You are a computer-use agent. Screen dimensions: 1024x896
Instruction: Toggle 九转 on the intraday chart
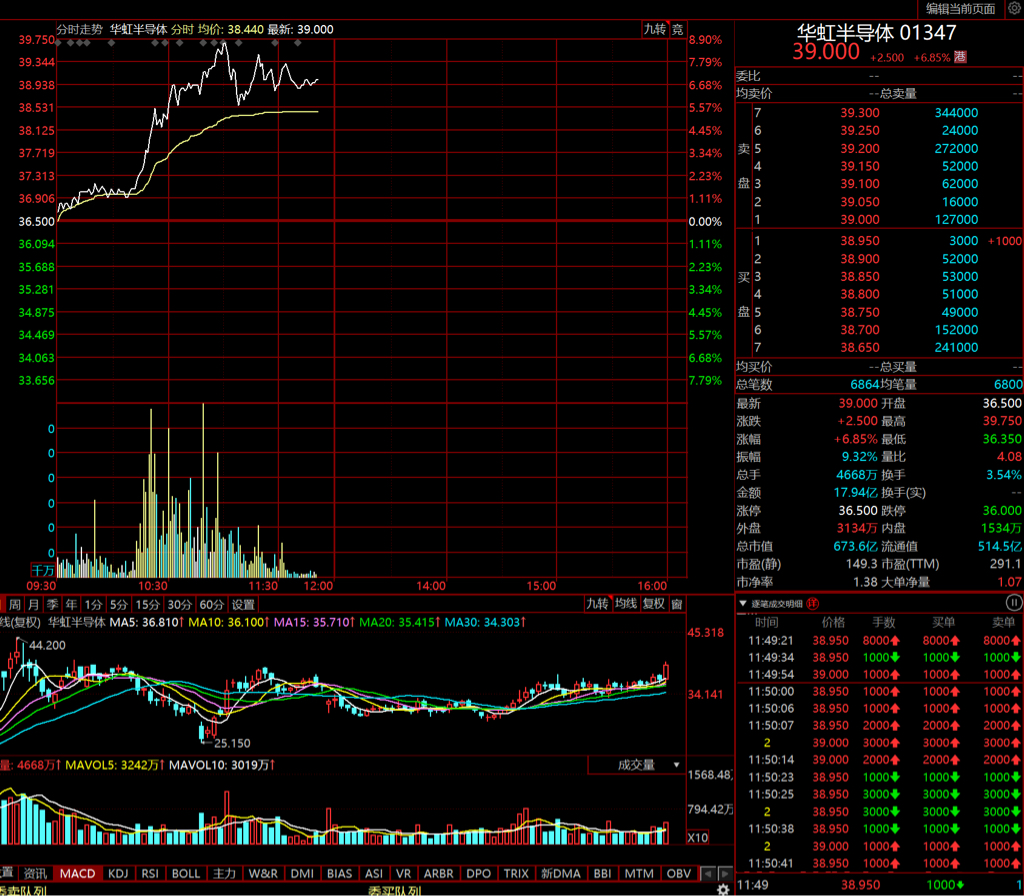click(x=655, y=29)
